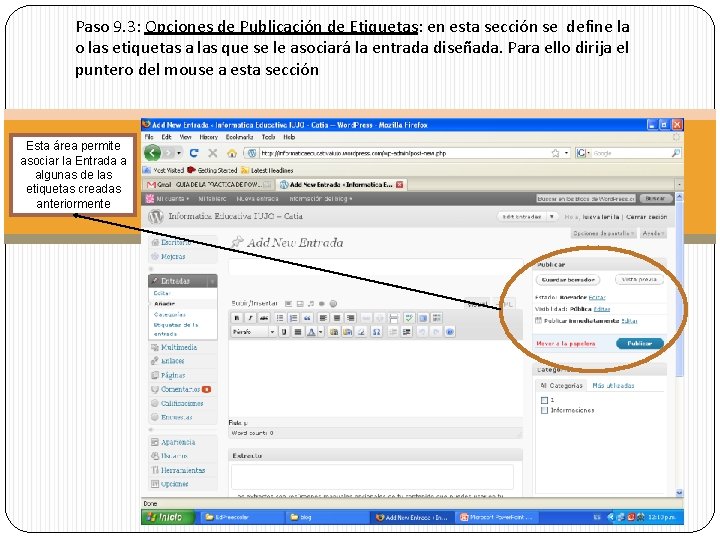Check the category '1' checkbox

545,400
